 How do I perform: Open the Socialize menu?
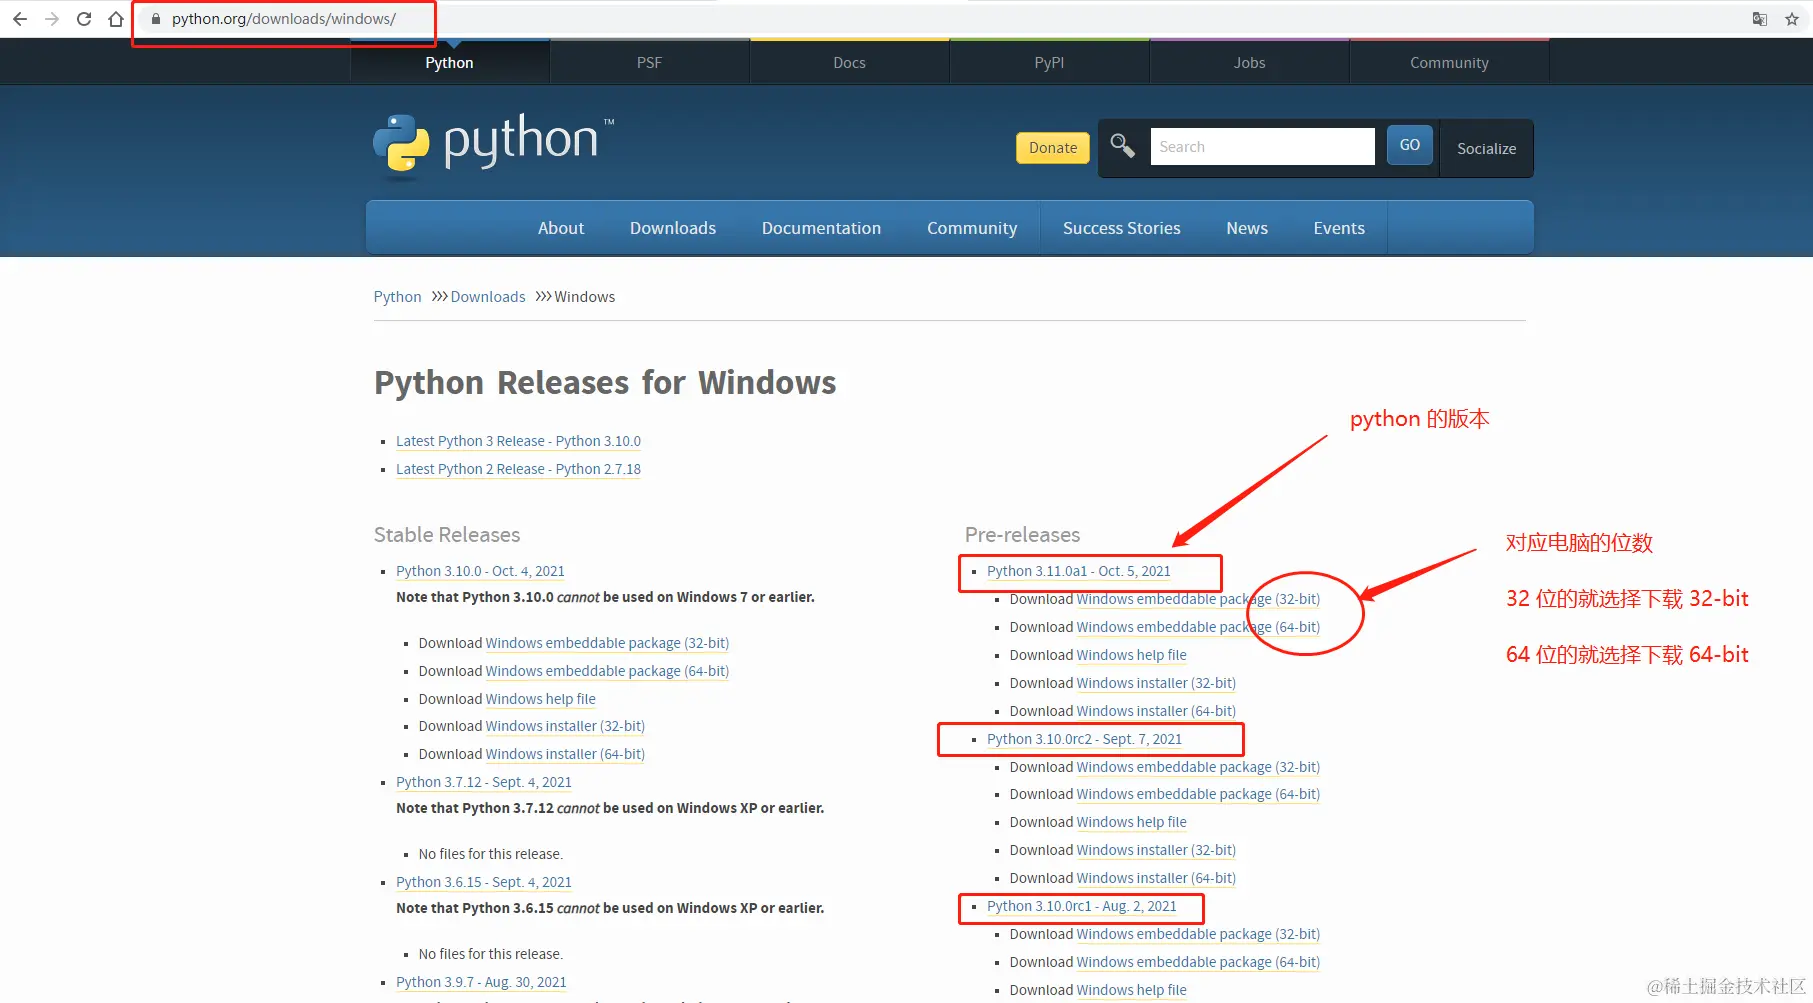[1486, 148]
